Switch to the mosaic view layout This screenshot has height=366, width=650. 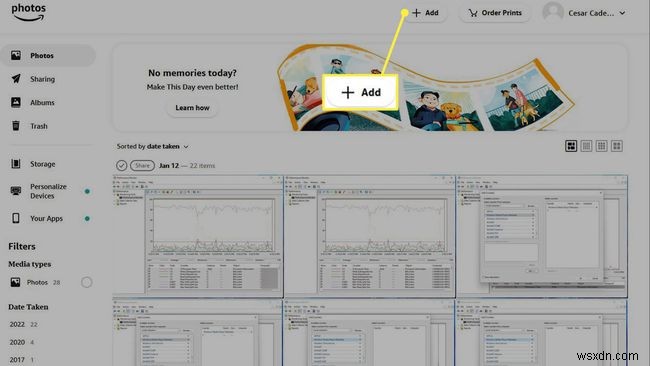pos(571,146)
